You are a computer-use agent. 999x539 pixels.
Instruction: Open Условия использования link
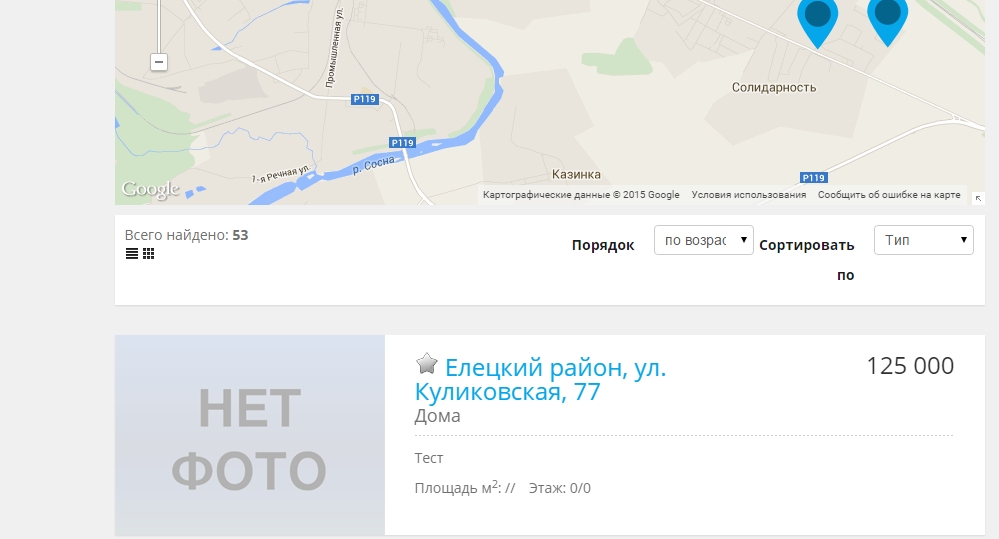(749, 195)
